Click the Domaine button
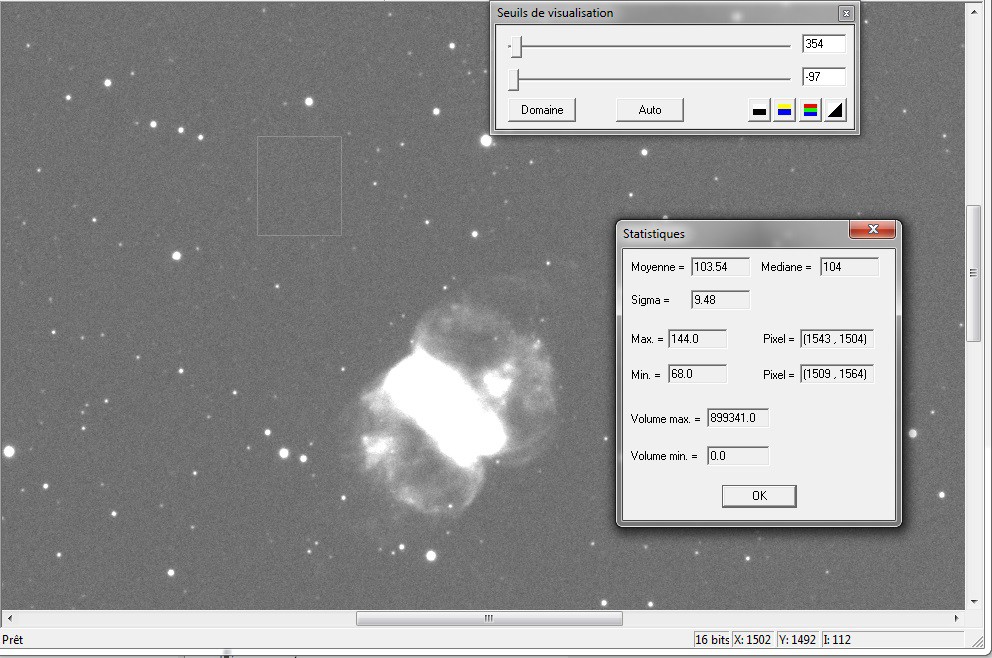The height and width of the screenshot is (658, 992). point(542,110)
